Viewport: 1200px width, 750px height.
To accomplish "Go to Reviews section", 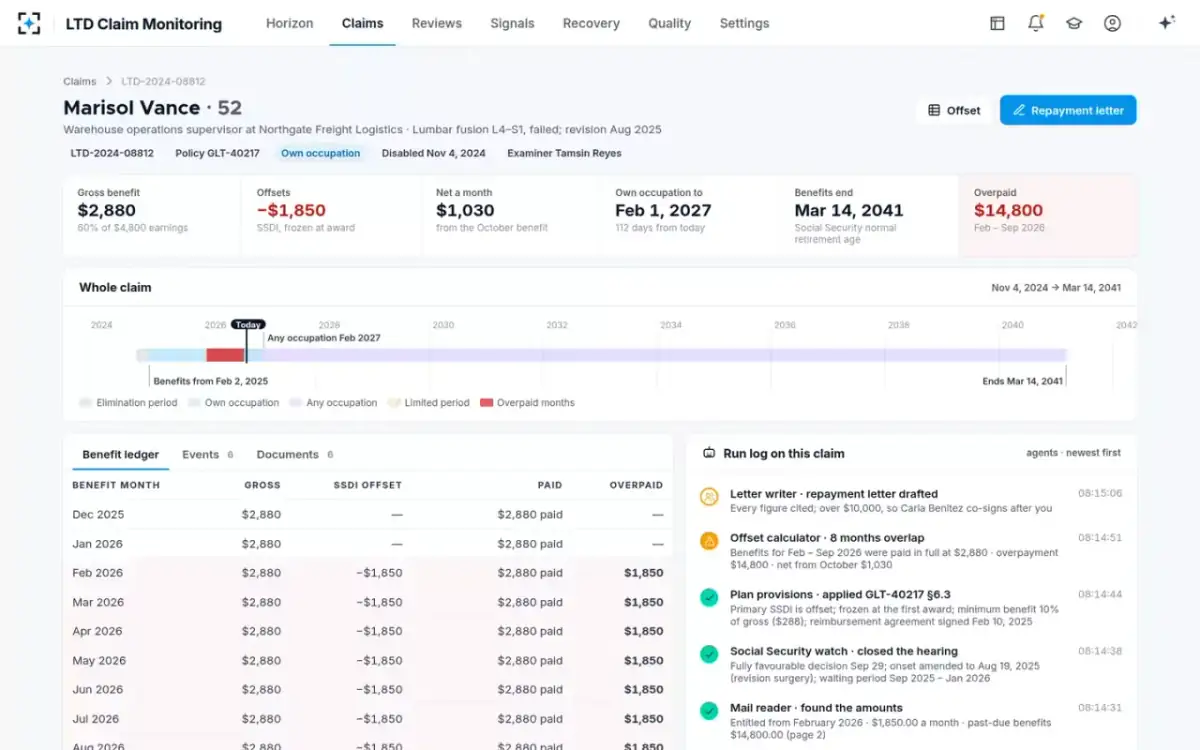I will coord(437,23).
